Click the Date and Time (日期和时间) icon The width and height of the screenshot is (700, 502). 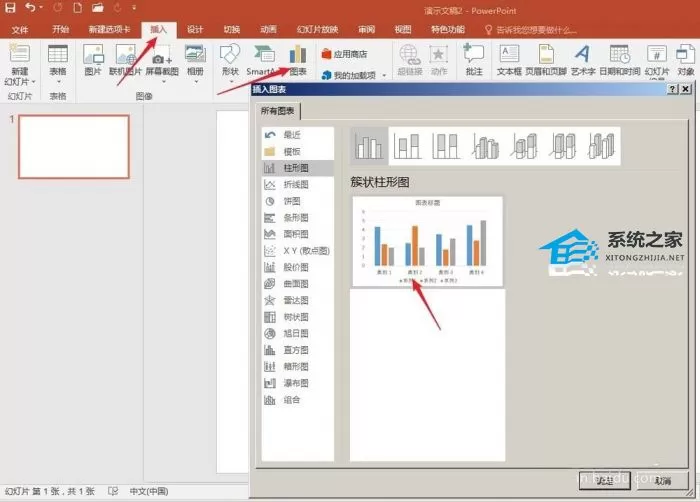point(620,54)
